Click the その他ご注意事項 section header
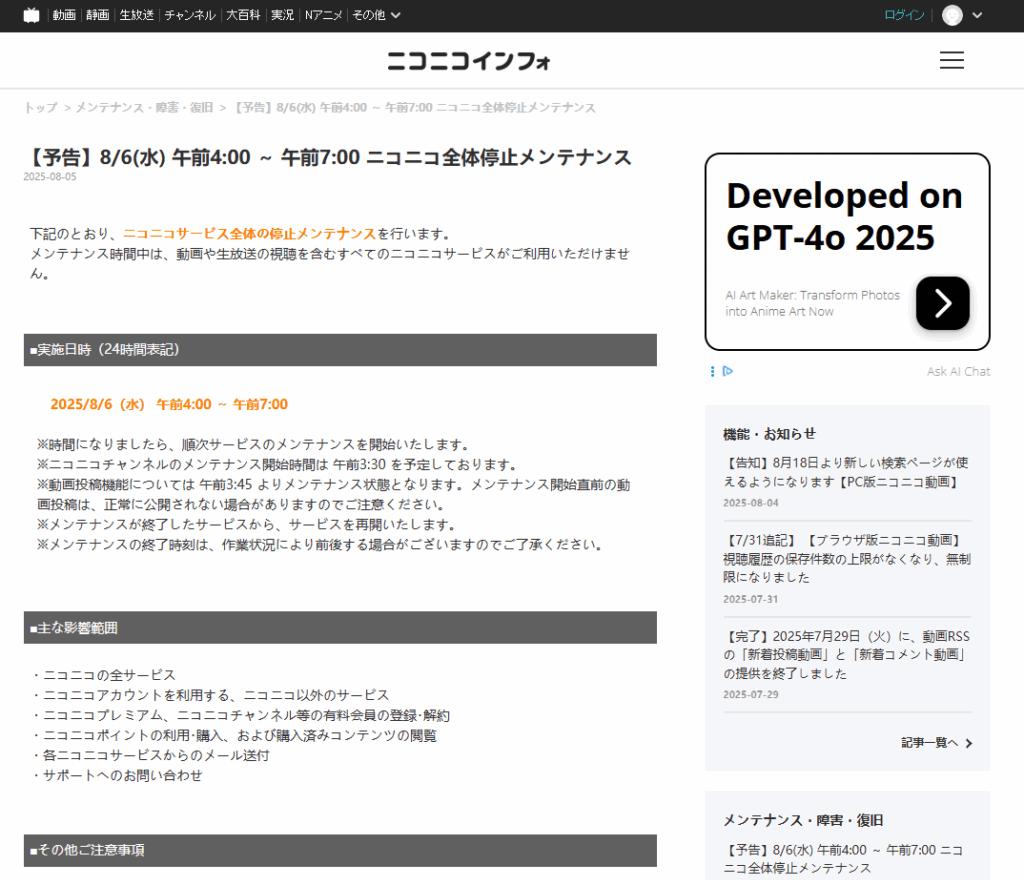 pyautogui.click(x=340, y=850)
